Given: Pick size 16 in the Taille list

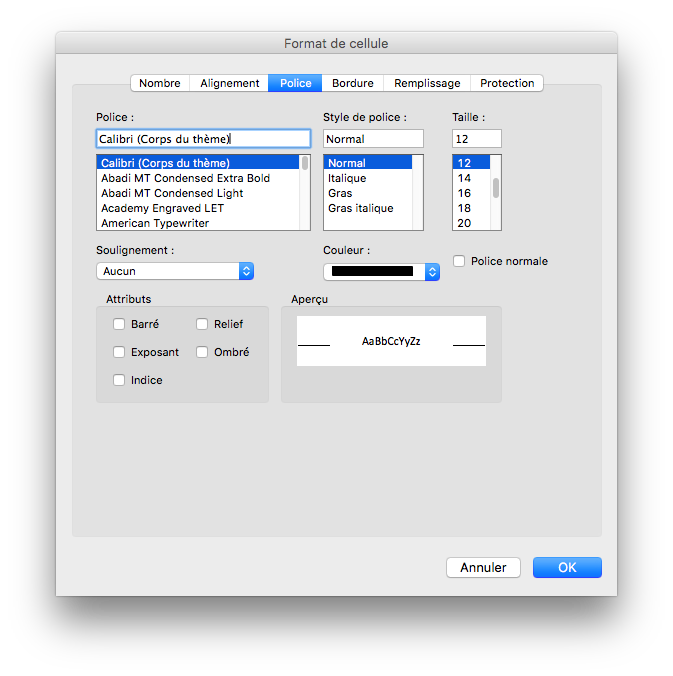Looking at the screenshot, I should point(465,193).
